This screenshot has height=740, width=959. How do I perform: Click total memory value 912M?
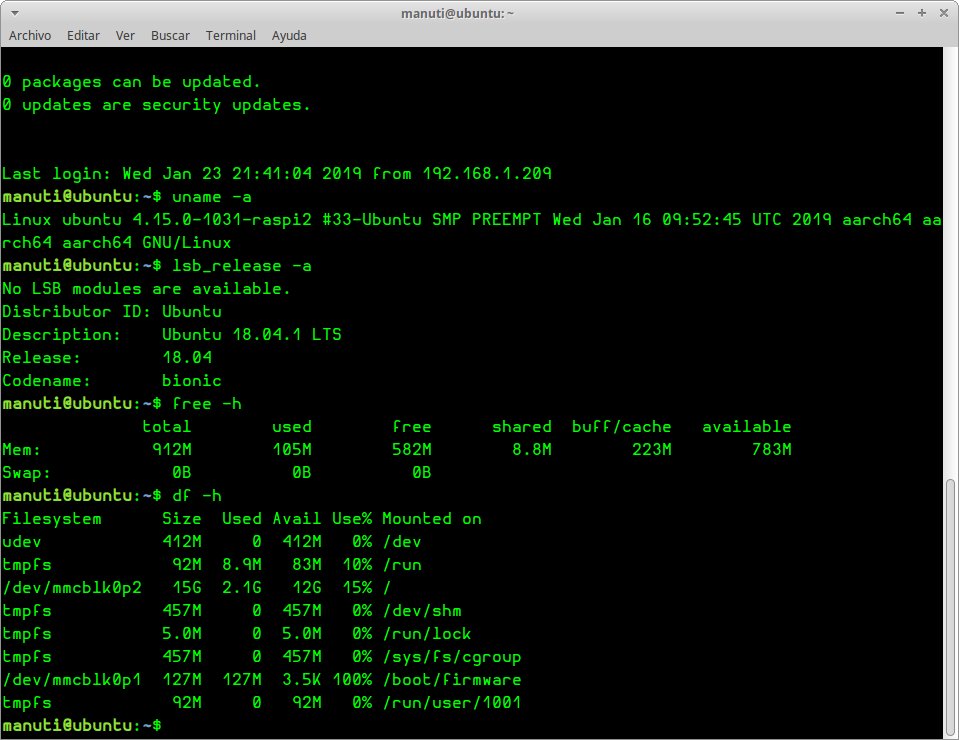tap(172, 450)
